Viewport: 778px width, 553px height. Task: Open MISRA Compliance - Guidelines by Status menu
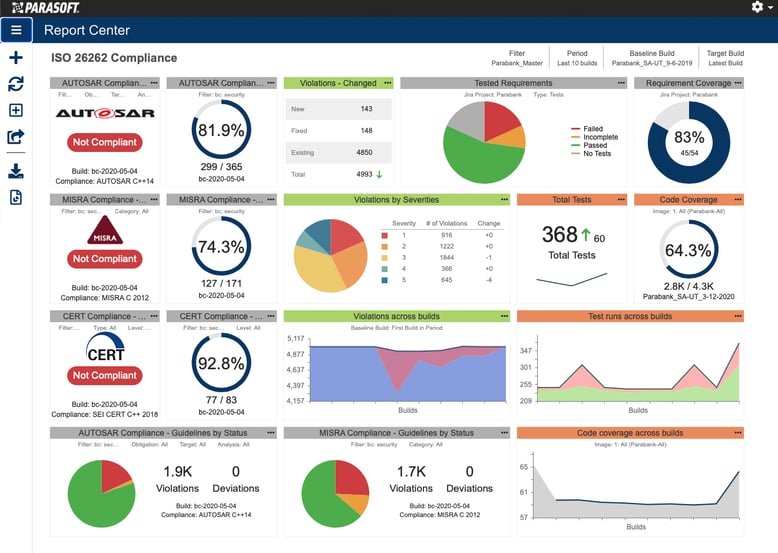[505, 433]
